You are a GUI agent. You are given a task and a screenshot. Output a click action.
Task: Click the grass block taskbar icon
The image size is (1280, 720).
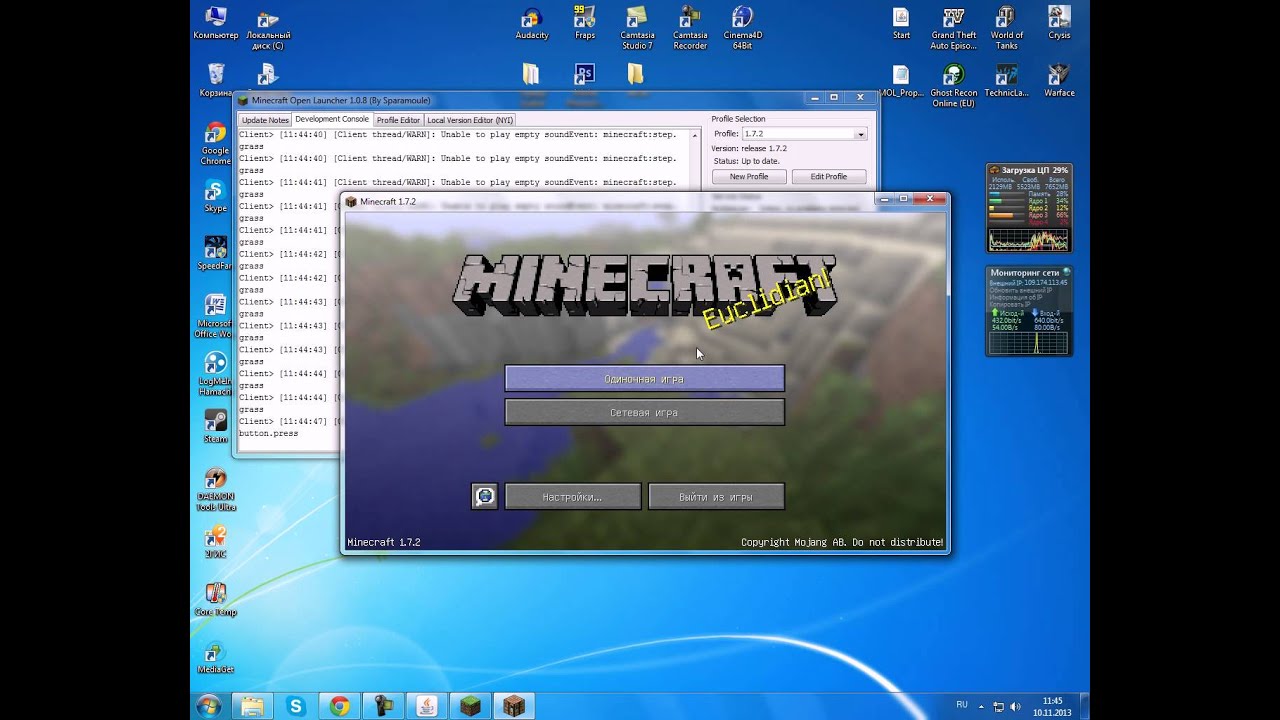(470, 706)
